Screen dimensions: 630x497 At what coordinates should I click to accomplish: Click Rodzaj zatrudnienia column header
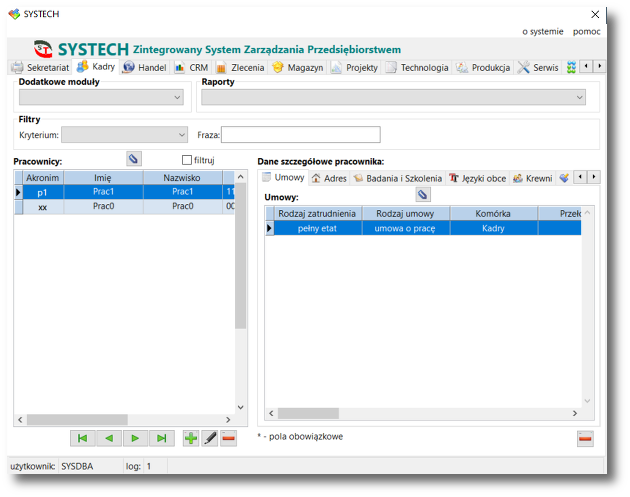pyautogui.click(x=317, y=214)
